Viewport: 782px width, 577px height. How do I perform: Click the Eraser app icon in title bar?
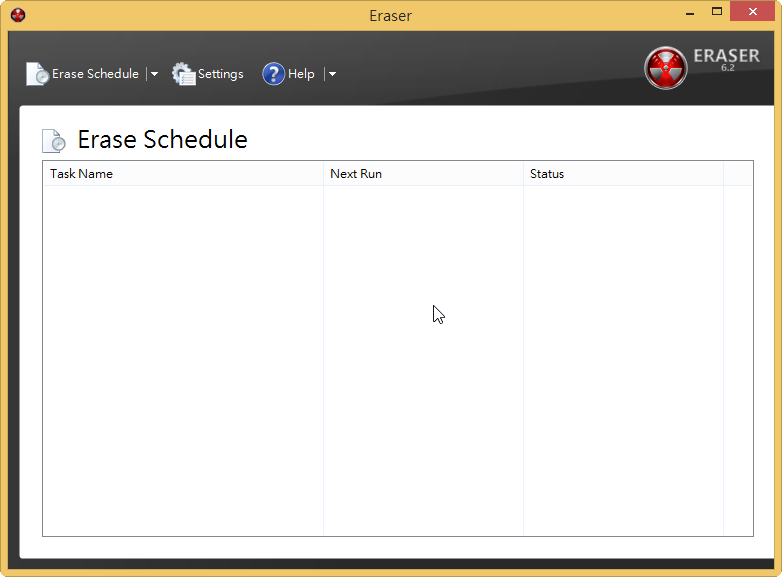[x=18, y=15]
